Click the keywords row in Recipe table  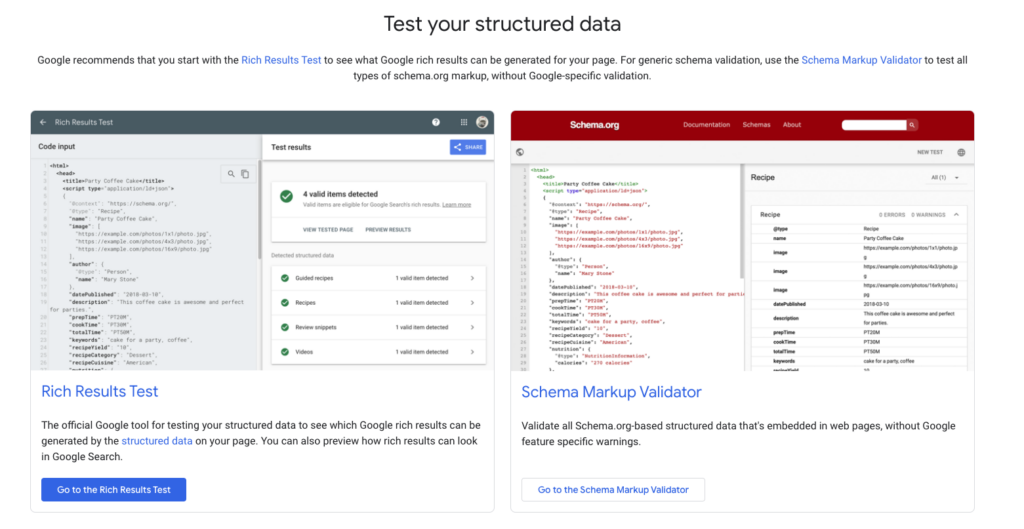tap(860, 361)
